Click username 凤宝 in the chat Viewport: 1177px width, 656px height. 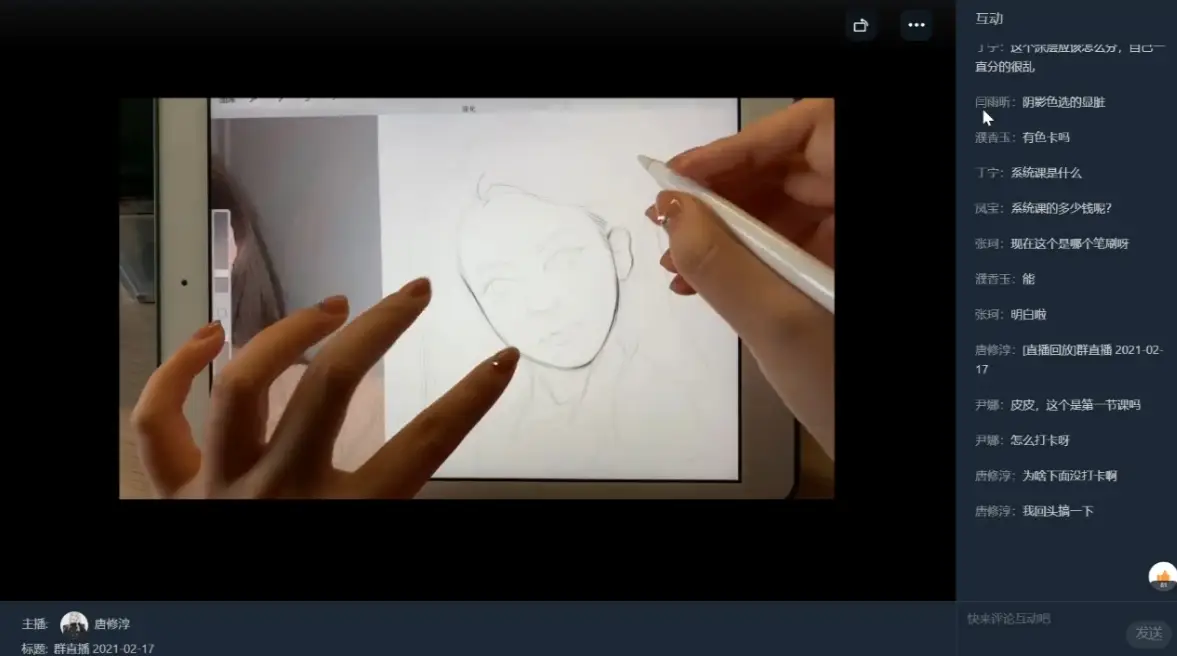click(x=986, y=207)
